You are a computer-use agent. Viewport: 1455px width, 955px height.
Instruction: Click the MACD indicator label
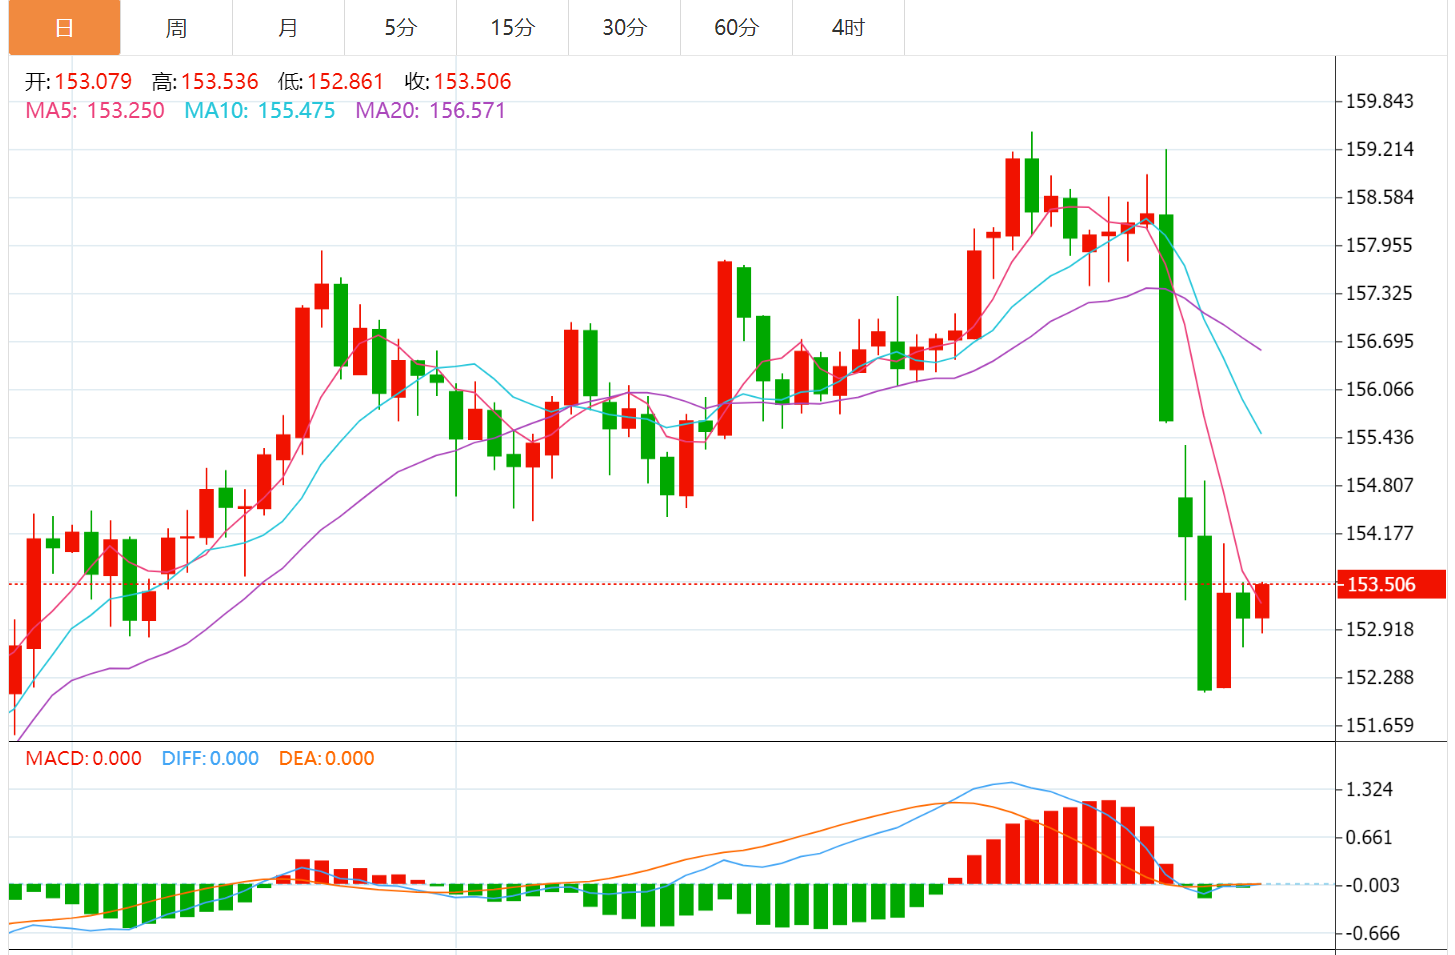point(83,758)
